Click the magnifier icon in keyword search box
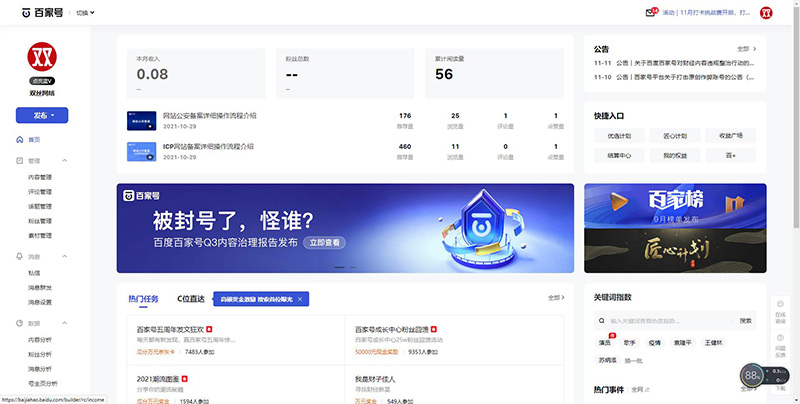 pos(602,321)
